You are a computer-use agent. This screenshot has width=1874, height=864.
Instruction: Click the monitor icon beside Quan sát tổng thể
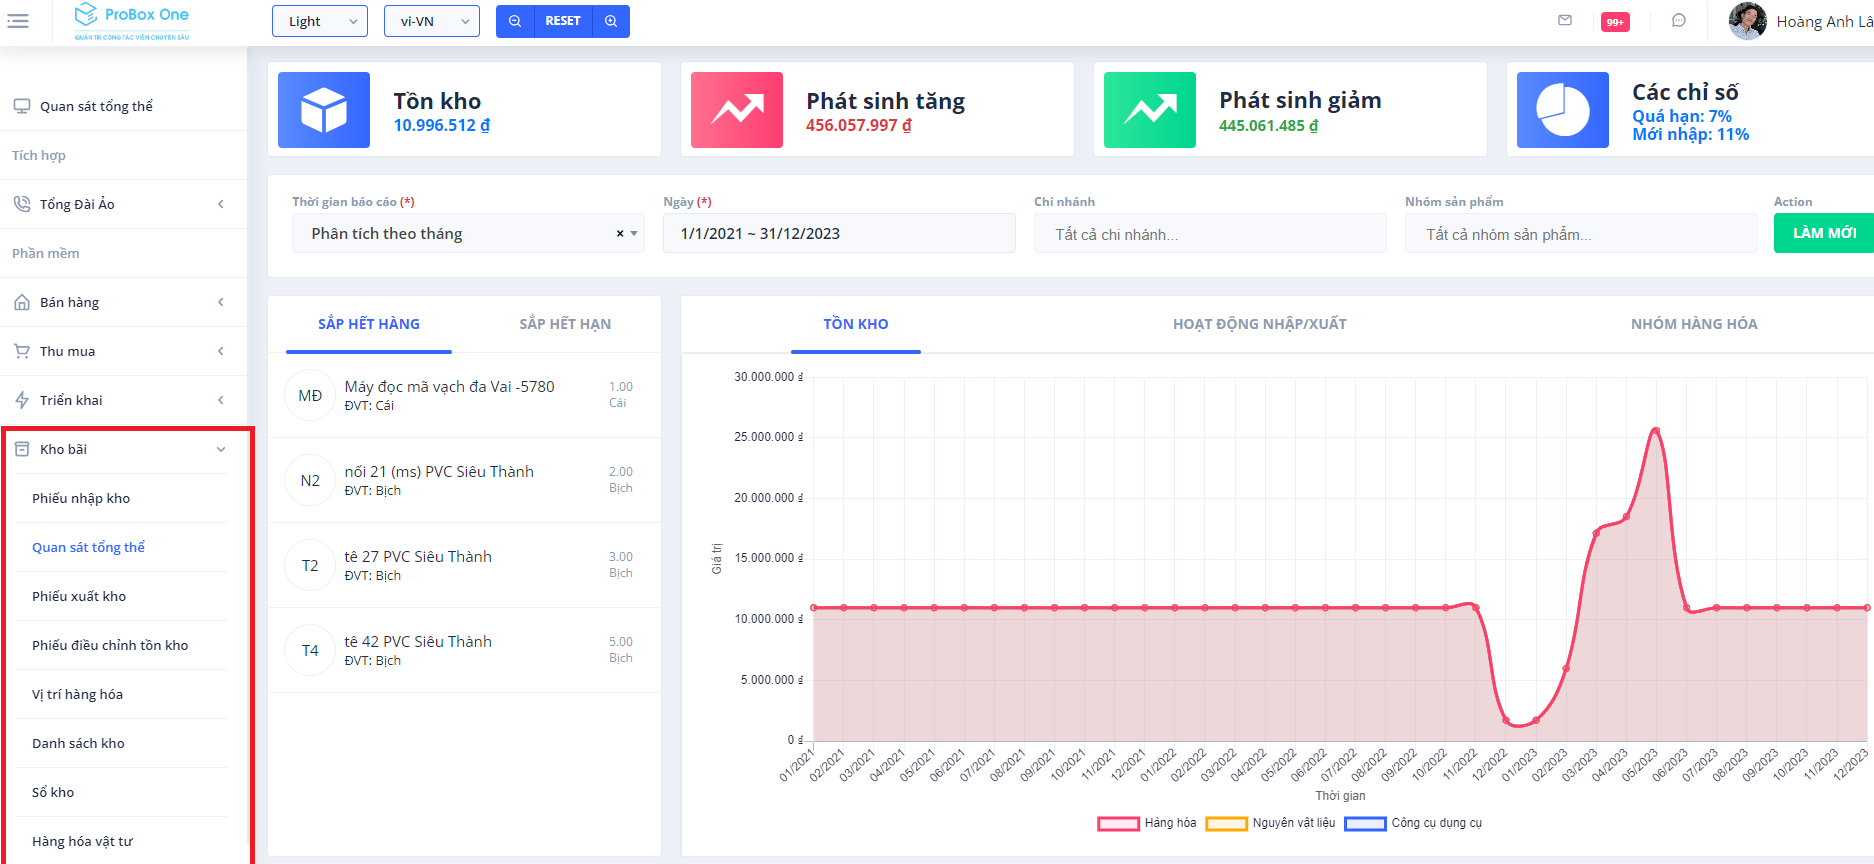point(22,106)
